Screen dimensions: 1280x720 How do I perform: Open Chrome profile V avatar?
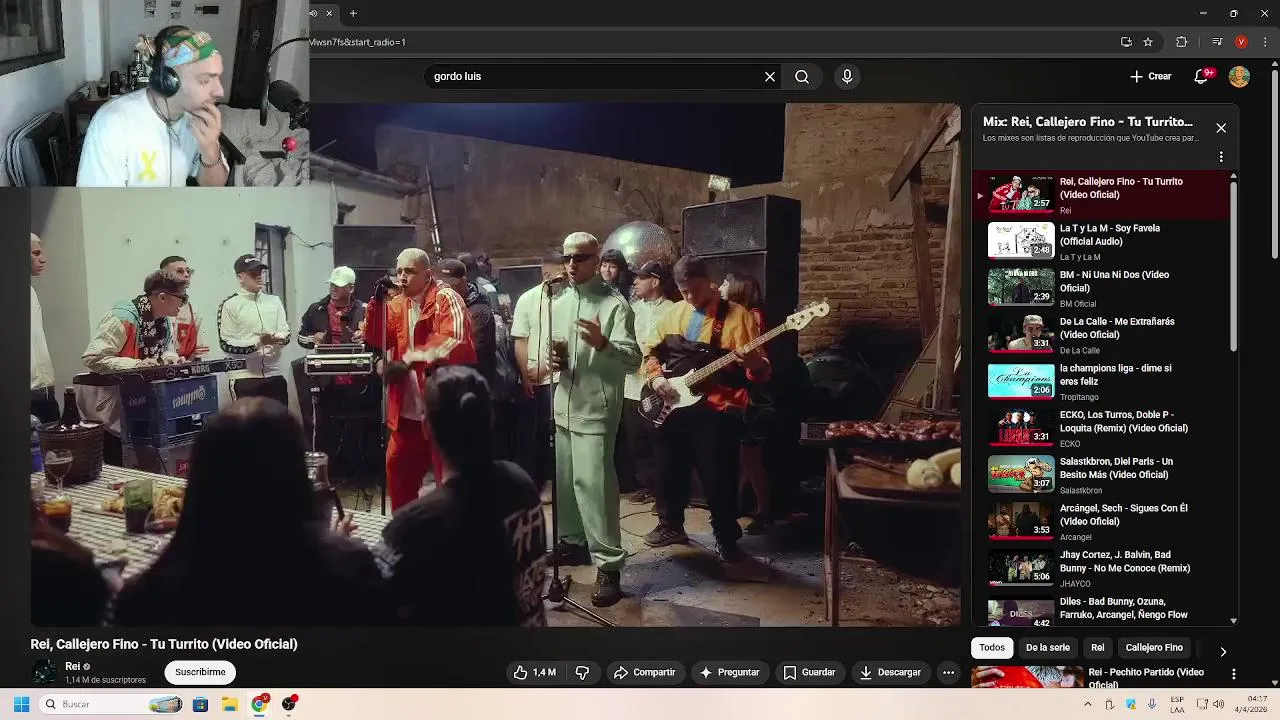1241,42
